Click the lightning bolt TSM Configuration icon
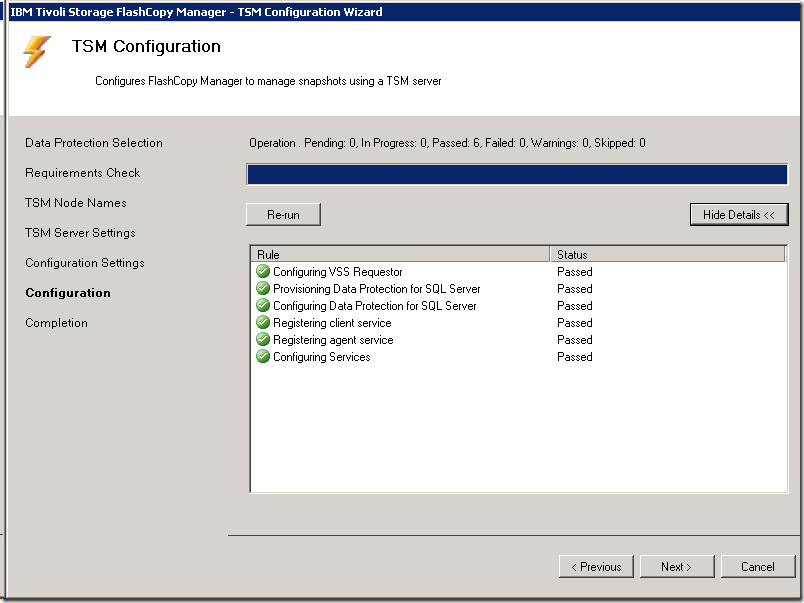 (x=37, y=52)
